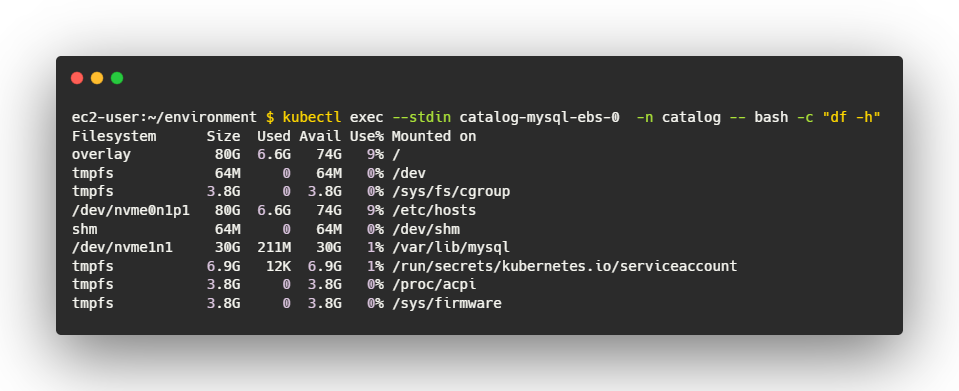
Task: Click the bash word in the command
Action: point(771,117)
